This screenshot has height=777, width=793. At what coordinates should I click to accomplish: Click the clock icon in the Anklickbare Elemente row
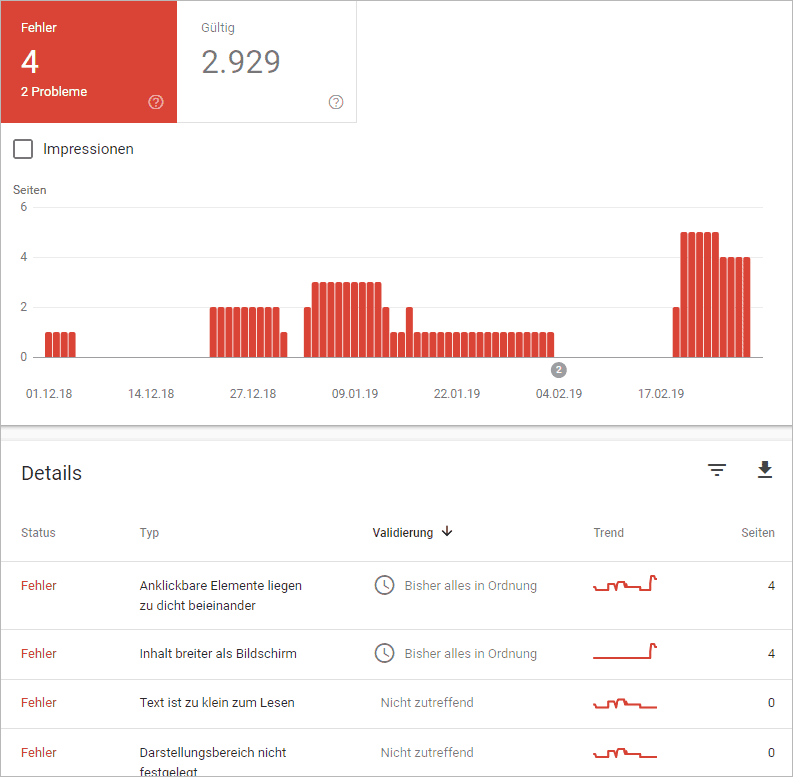(x=384, y=585)
